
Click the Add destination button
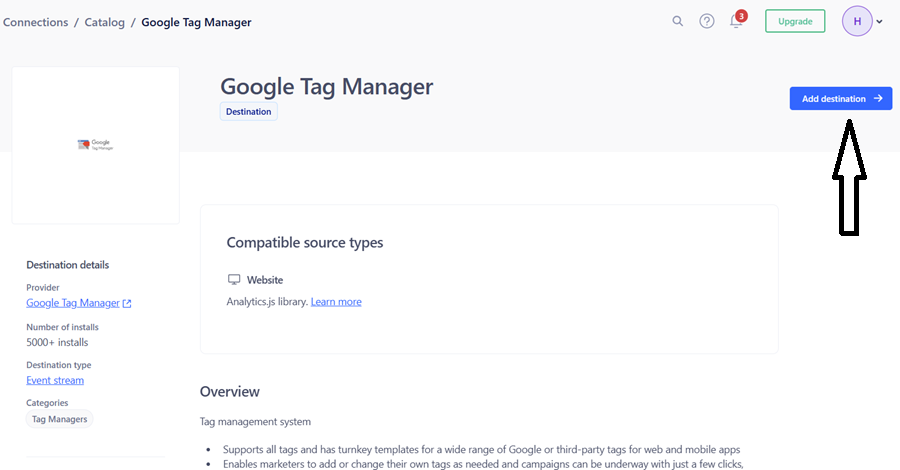click(841, 99)
